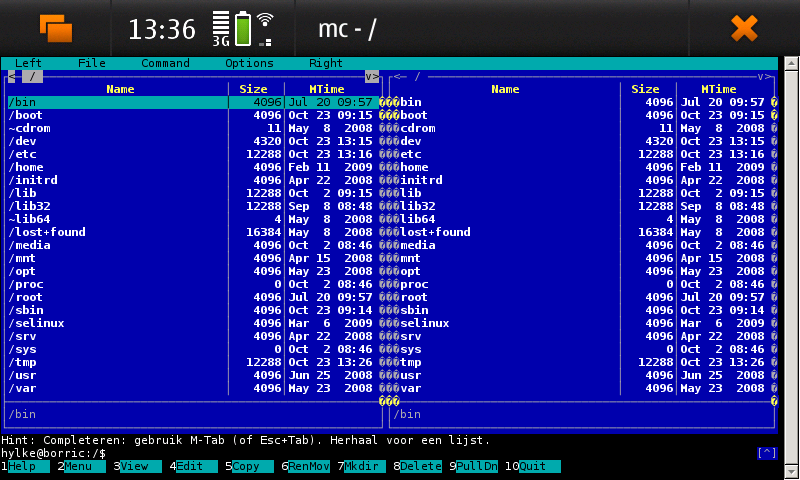The image size is (800, 480).
Task: Open the Left panel menu
Action: click(x=28, y=63)
